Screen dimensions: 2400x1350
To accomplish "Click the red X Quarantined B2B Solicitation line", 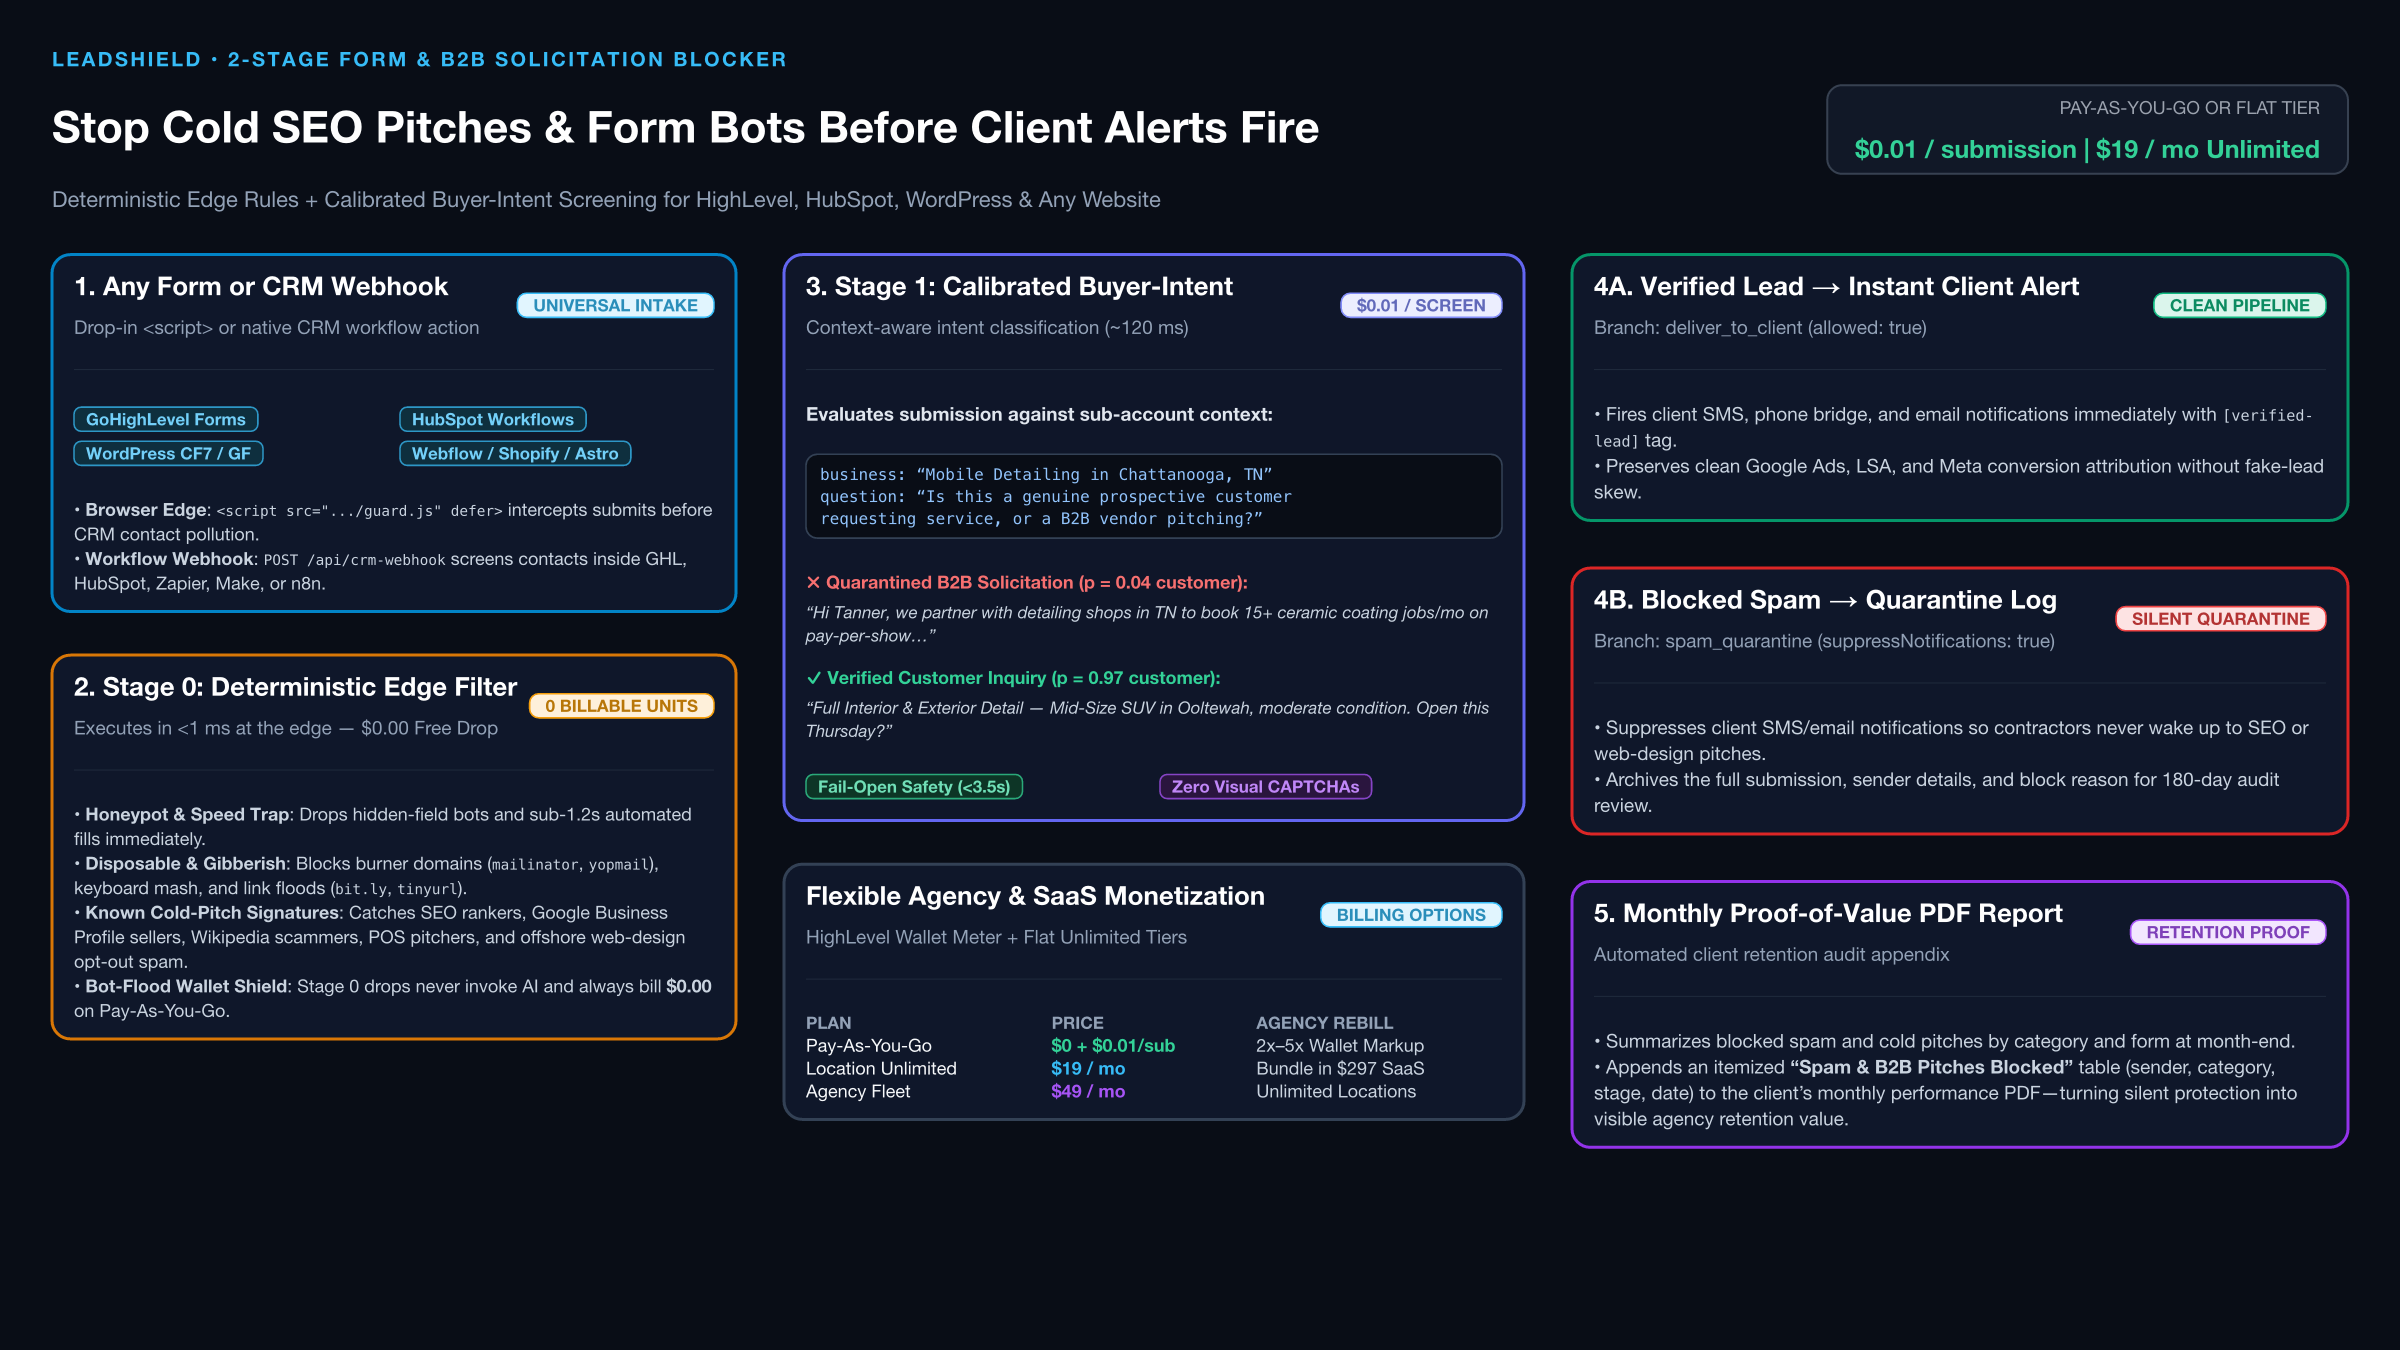I will pyautogui.click(x=1027, y=582).
